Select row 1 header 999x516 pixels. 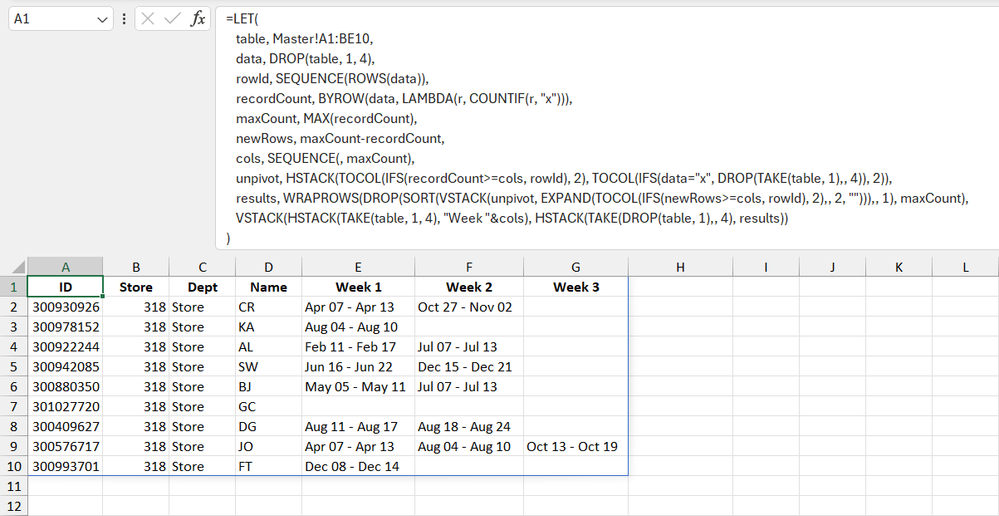(13, 287)
